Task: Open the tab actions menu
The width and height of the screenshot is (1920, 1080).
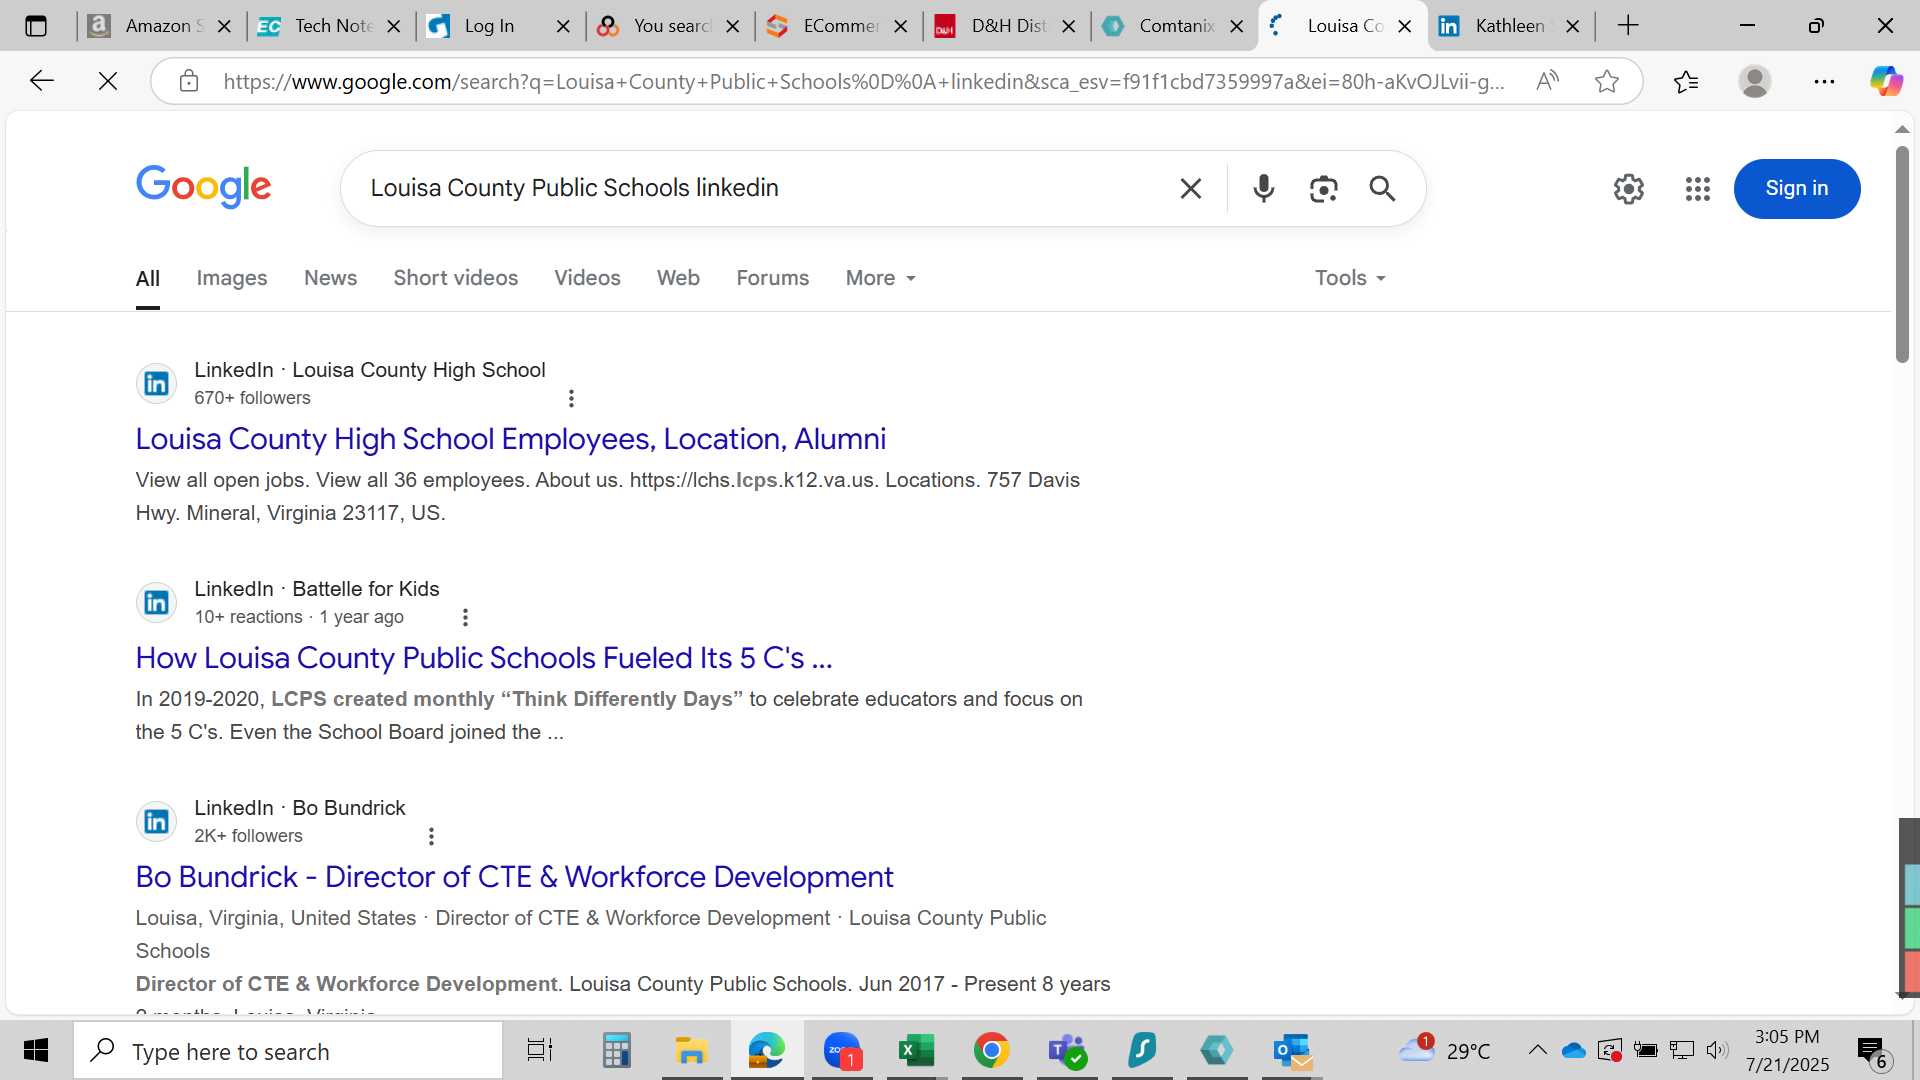Action: click(36, 26)
